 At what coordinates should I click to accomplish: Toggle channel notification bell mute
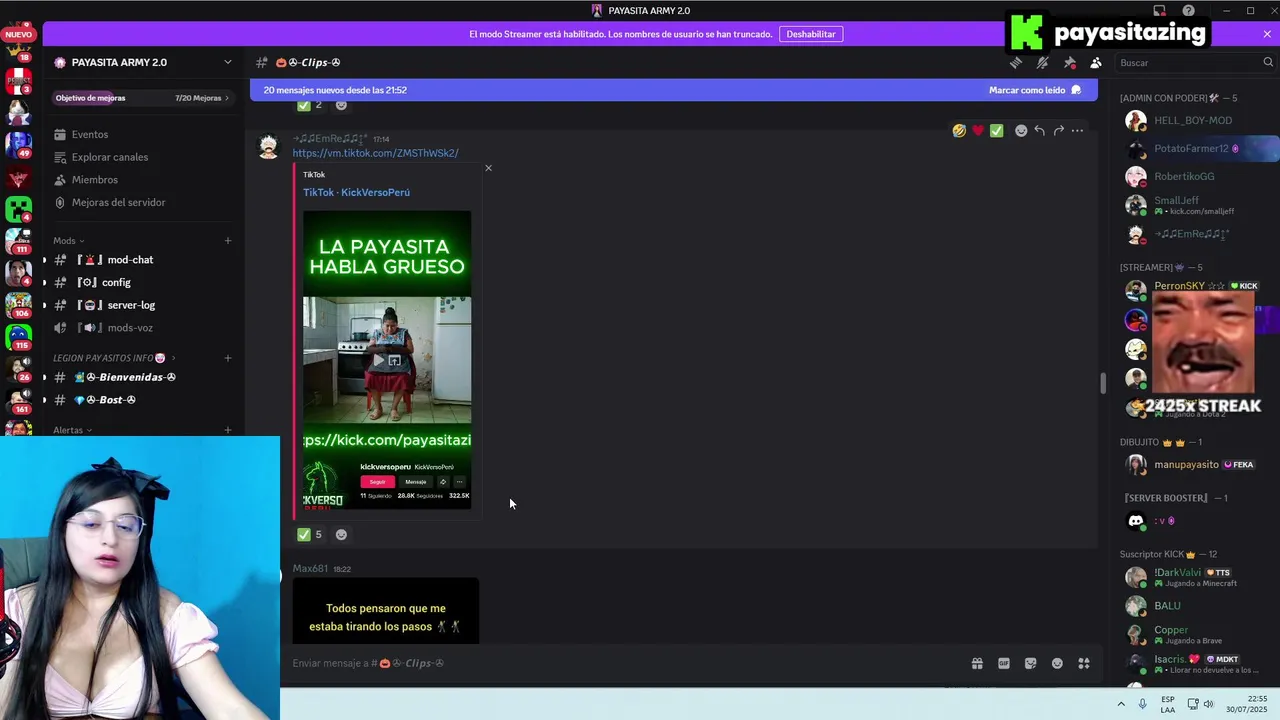coord(1042,62)
